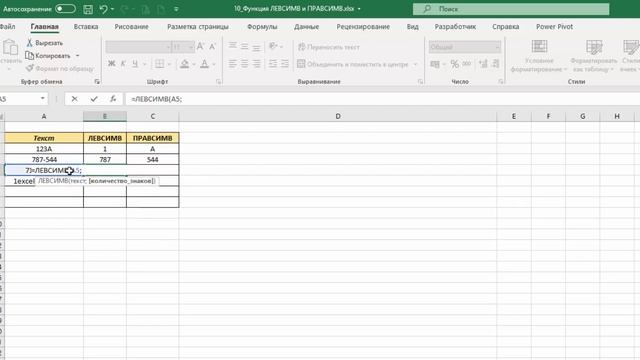Decrease indent icon
The height and width of the screenshot is (360, 640).
(x=273, y=64)
